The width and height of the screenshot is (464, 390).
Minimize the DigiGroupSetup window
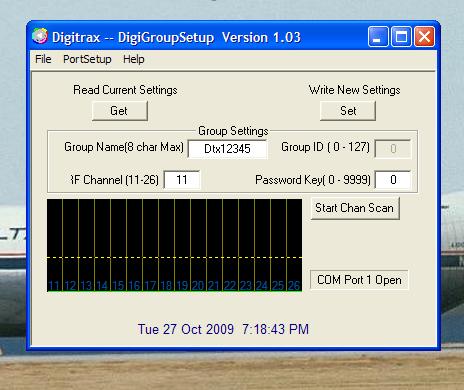(378, 36)
